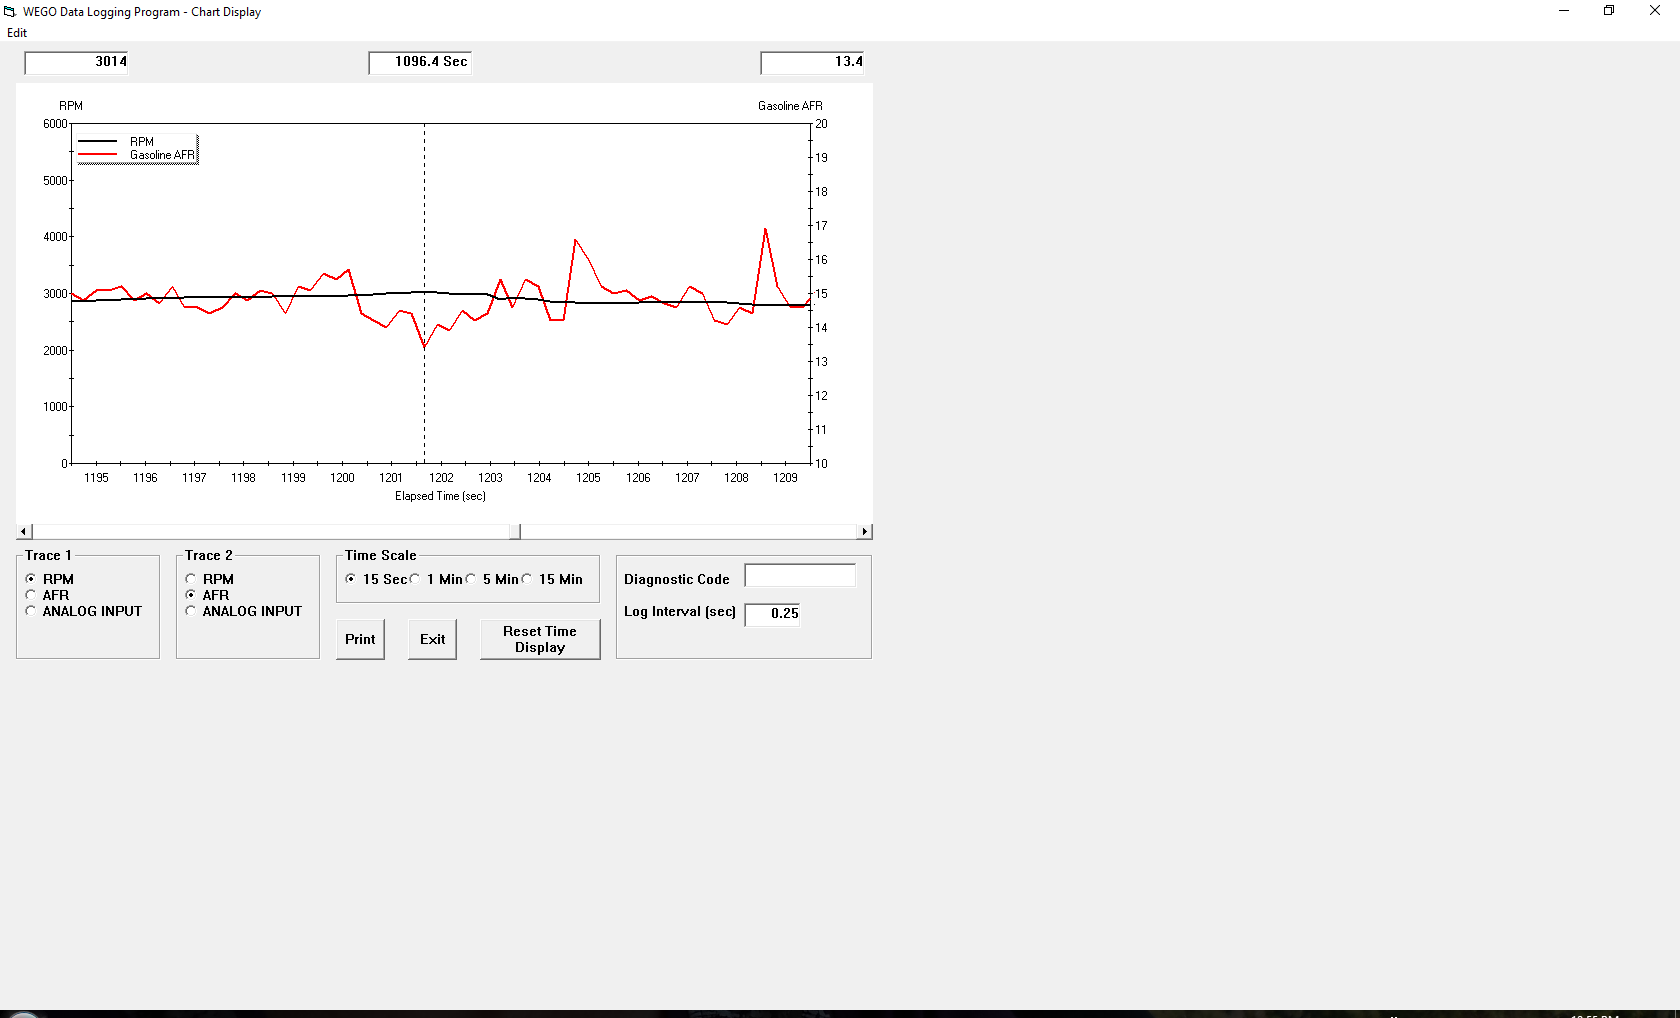The image size is (1680, 1018).
Task: Click the Print button
Action: click(x=360, y=639)
